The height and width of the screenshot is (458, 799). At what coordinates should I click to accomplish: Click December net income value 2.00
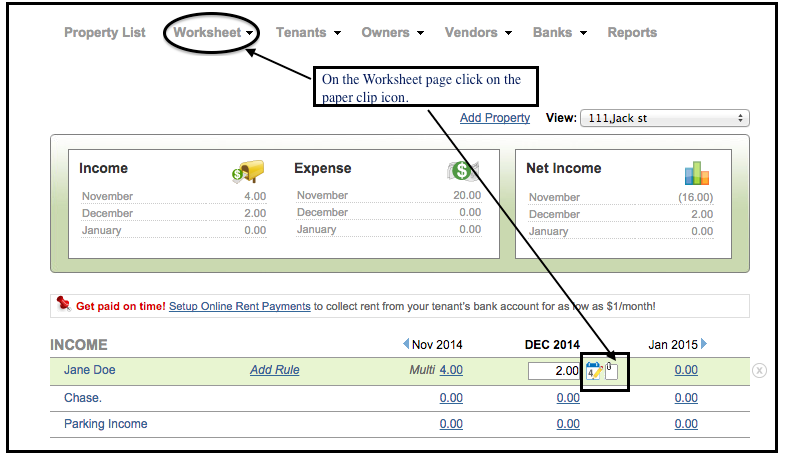click(x=702, y=214)
